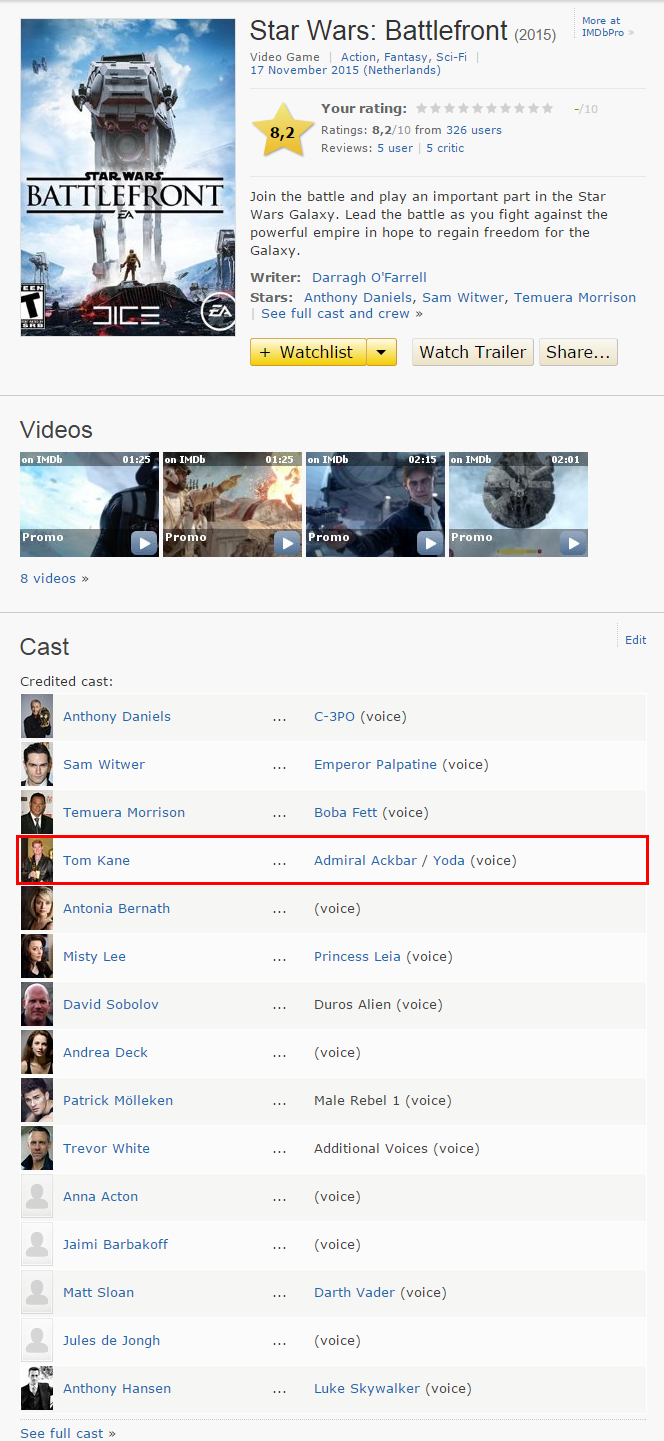This screenshot has height=1441, width=664.
Task: Play the 02:15 promo video
Action: (375, 504)
